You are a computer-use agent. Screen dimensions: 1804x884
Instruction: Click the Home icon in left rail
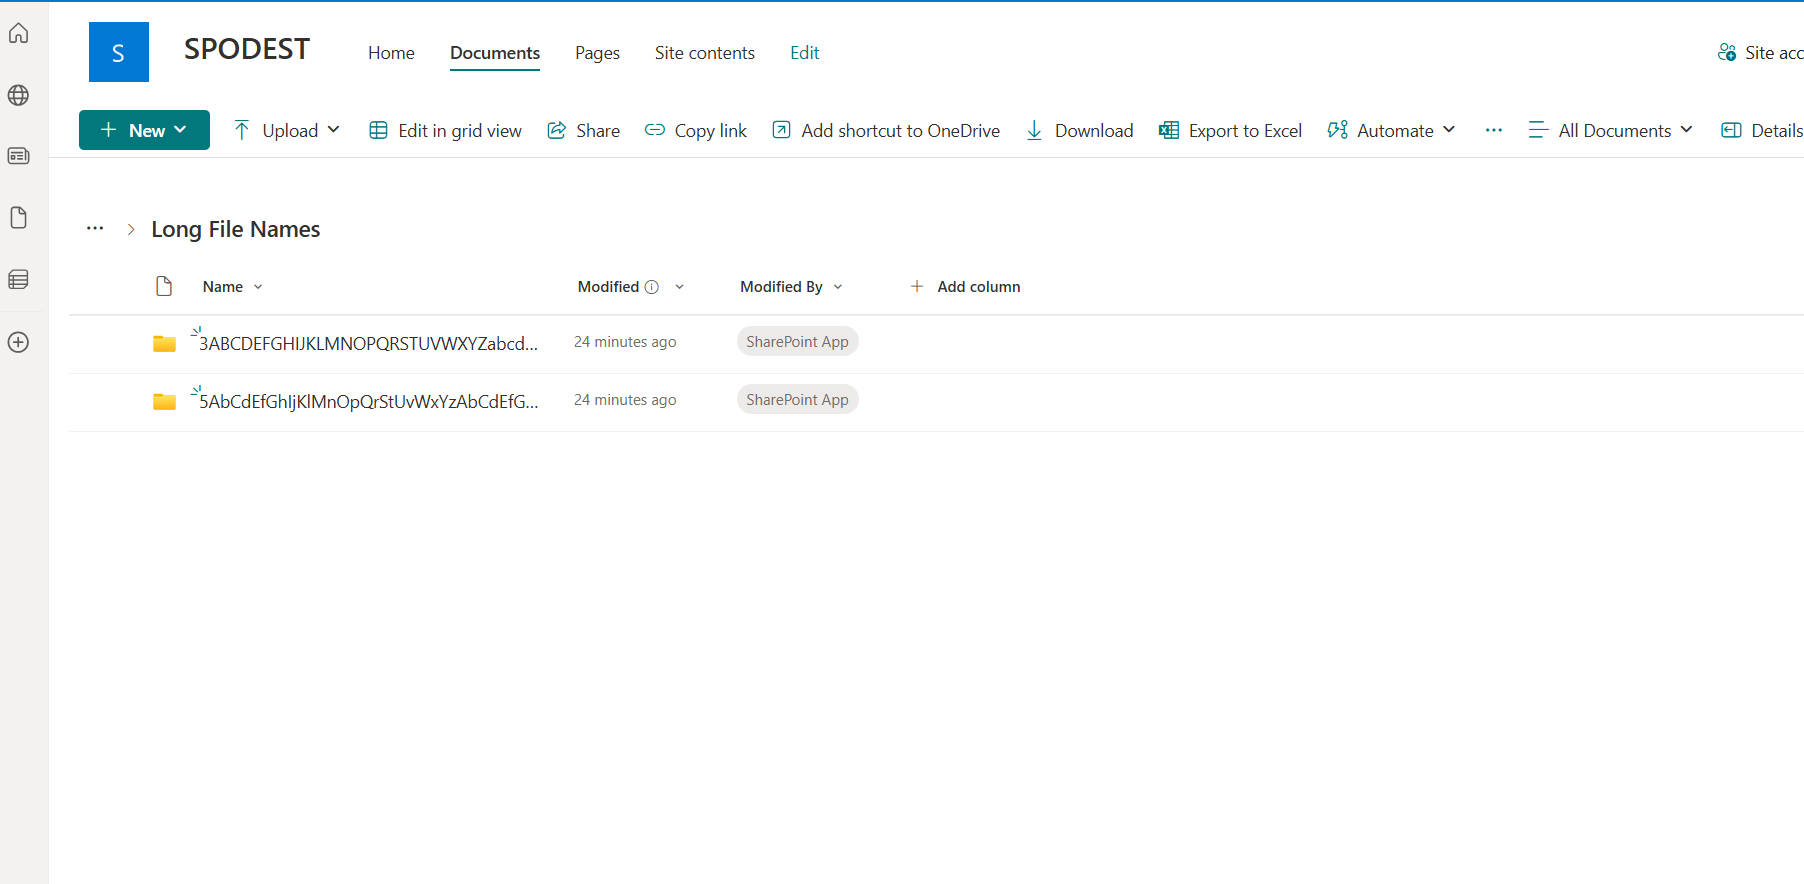coord(19,34)
